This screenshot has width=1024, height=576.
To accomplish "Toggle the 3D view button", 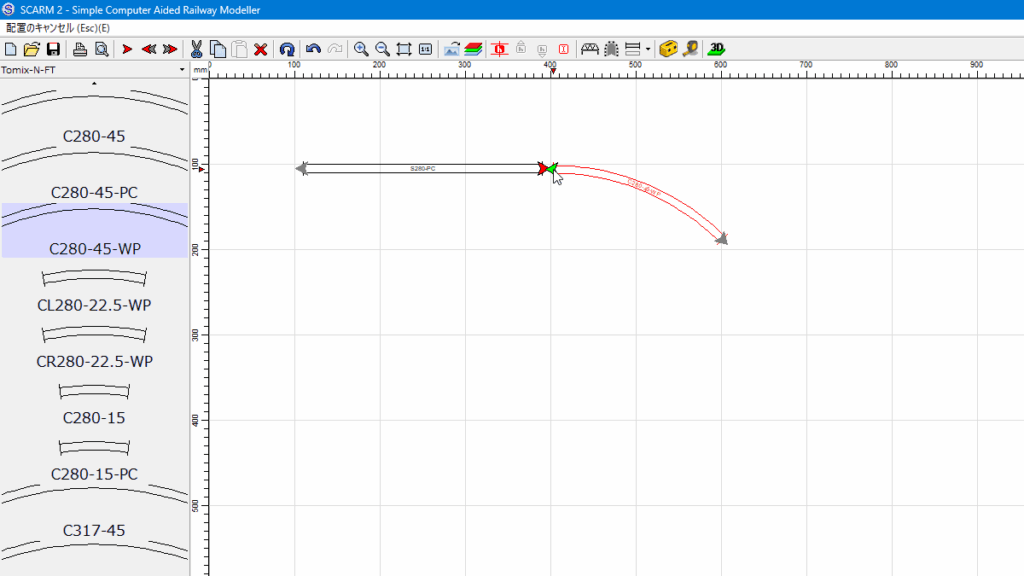I will [x=716, y=49].
